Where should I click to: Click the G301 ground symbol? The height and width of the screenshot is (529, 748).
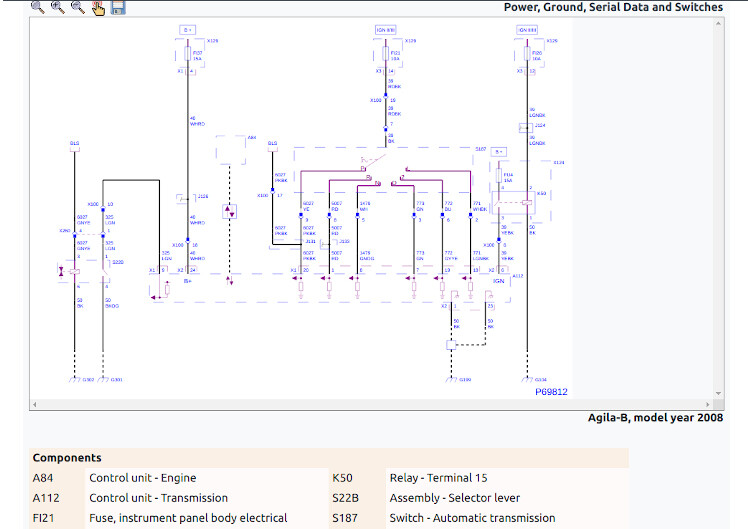[103, 380]
